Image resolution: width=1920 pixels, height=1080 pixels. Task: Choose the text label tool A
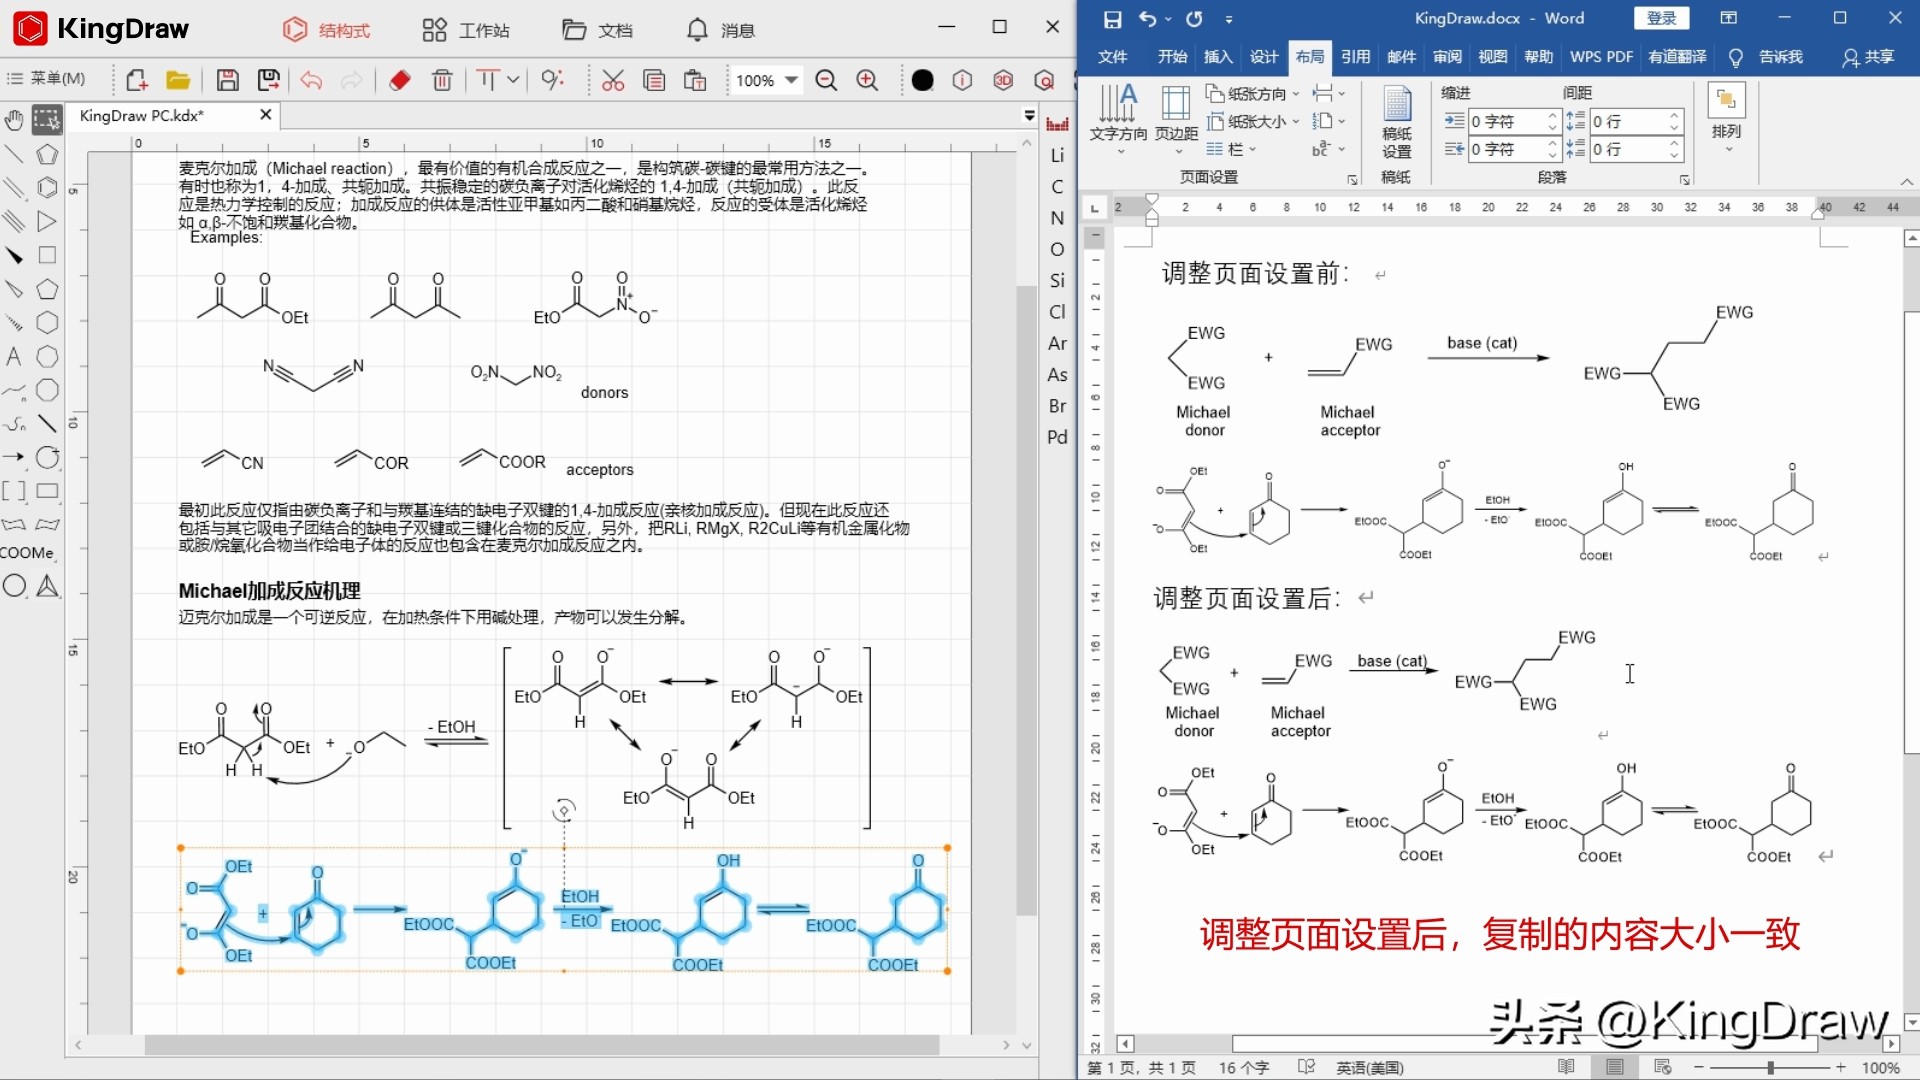(x=14, y=357)
